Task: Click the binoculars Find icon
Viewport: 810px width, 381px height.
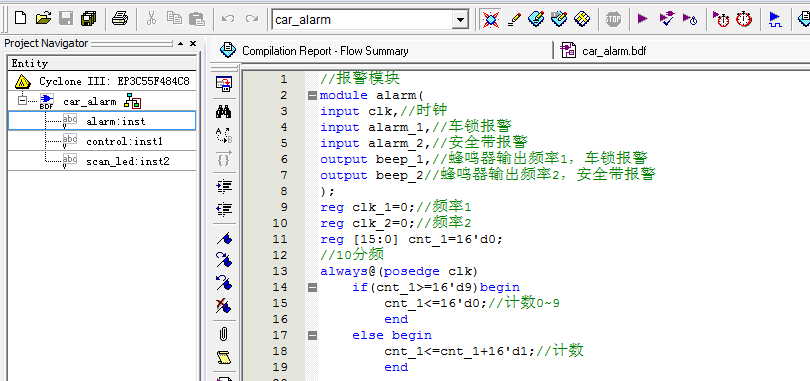Action: point(223,111)
